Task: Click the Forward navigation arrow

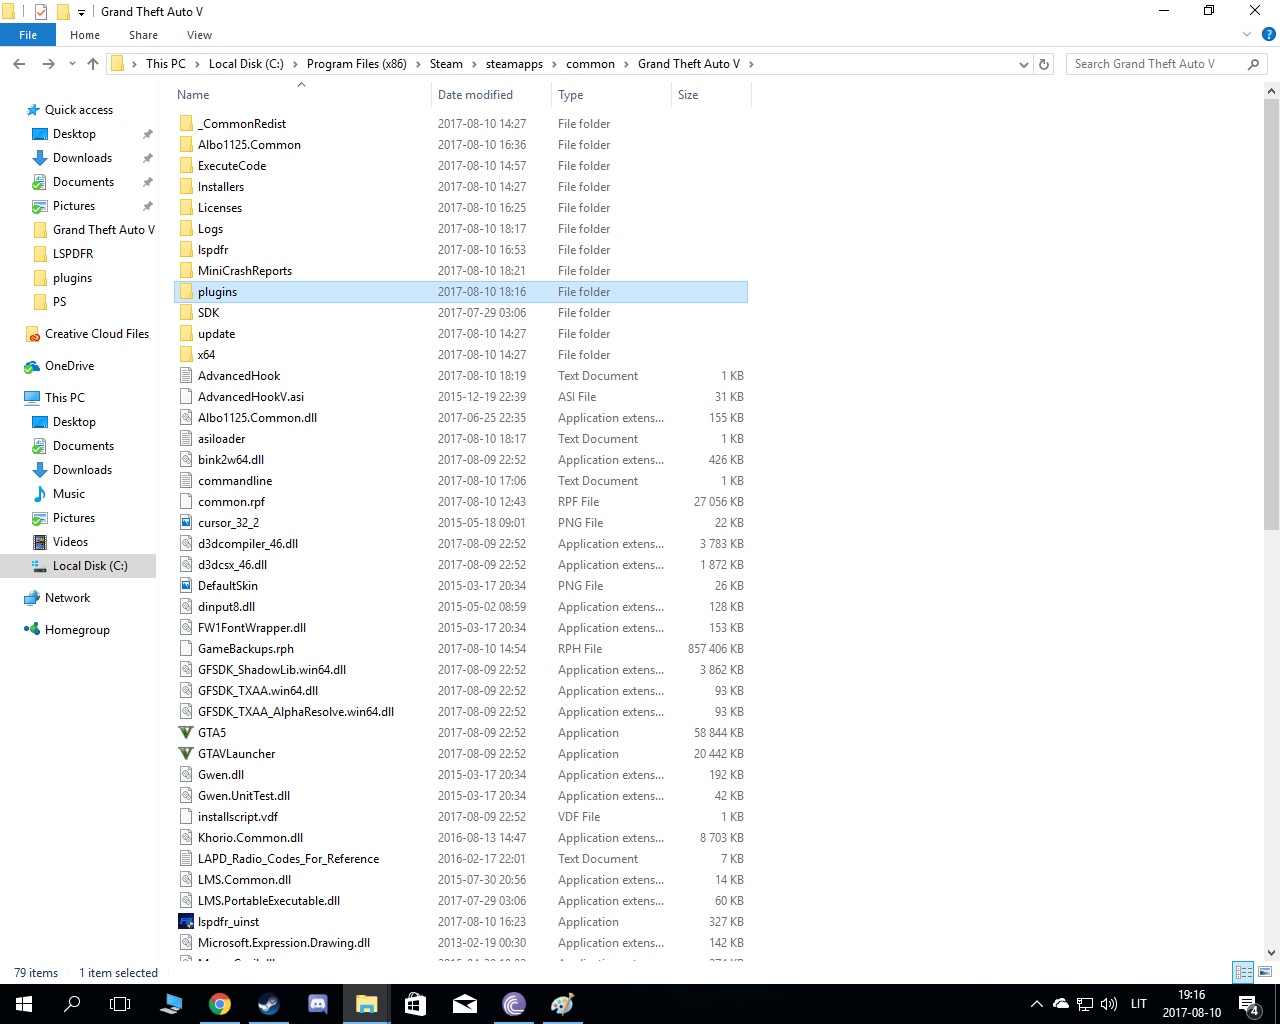Action: [x=48, y=64]
